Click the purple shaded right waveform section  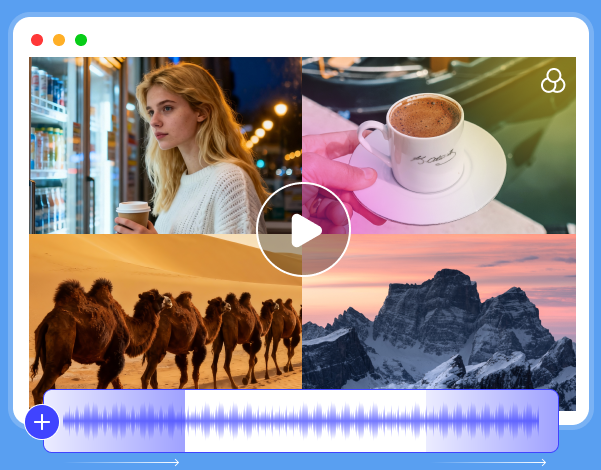point(490,421)
